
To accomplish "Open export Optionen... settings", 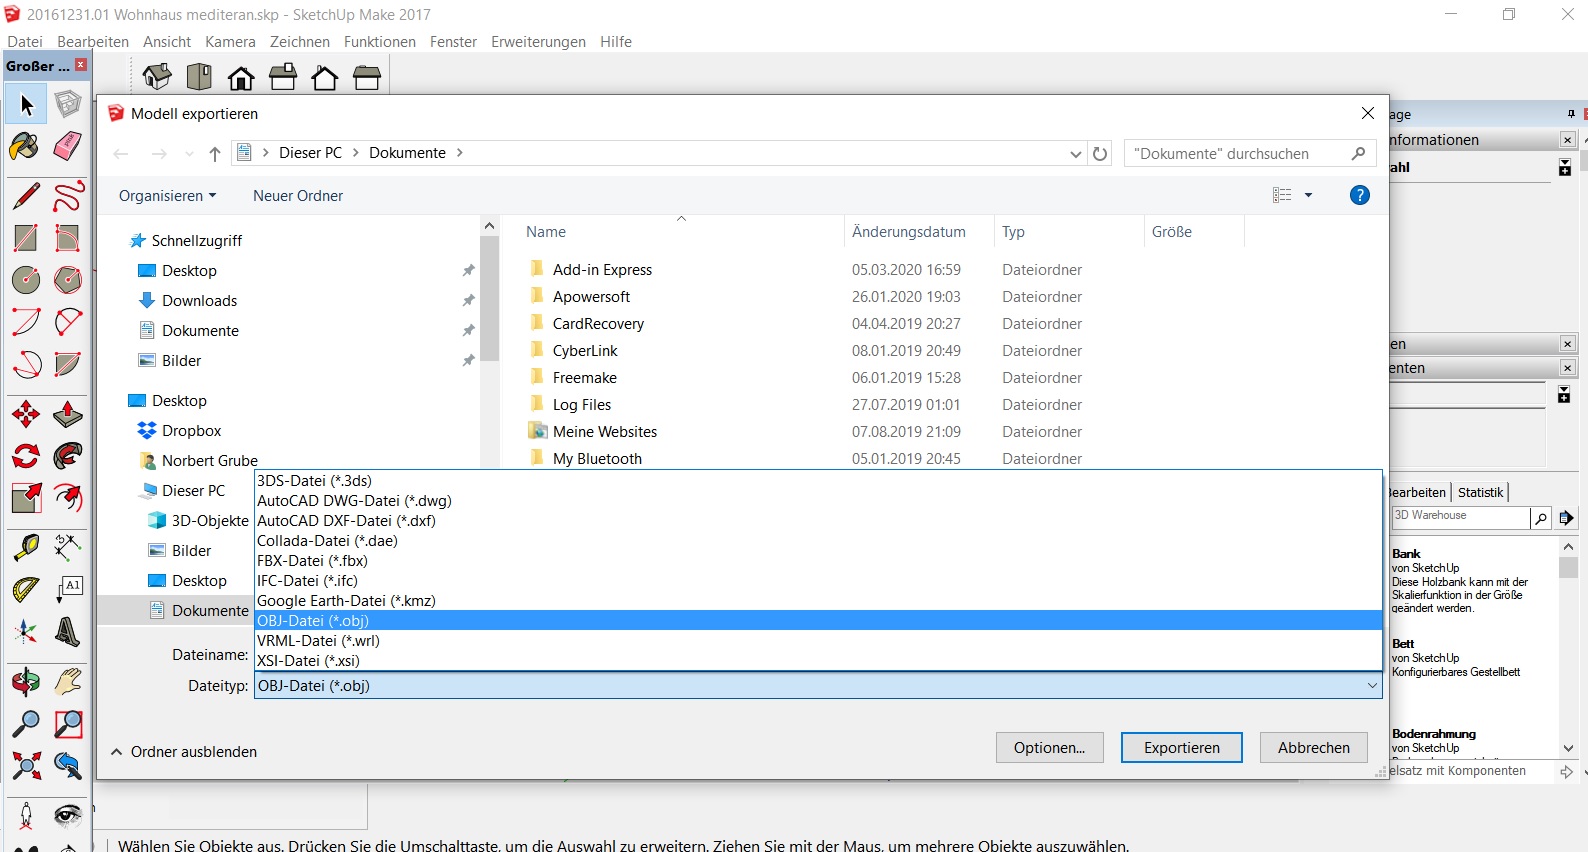I will click(x=1049, y=748).
